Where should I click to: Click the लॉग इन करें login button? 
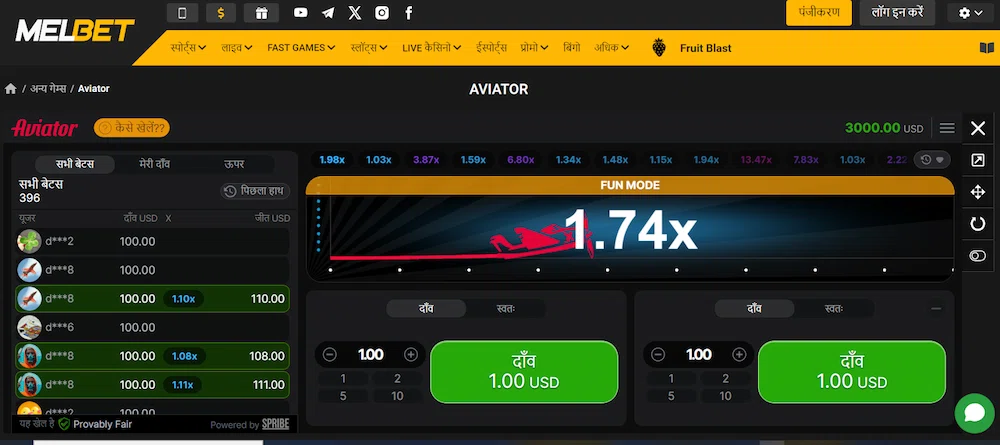pos(897,13)
